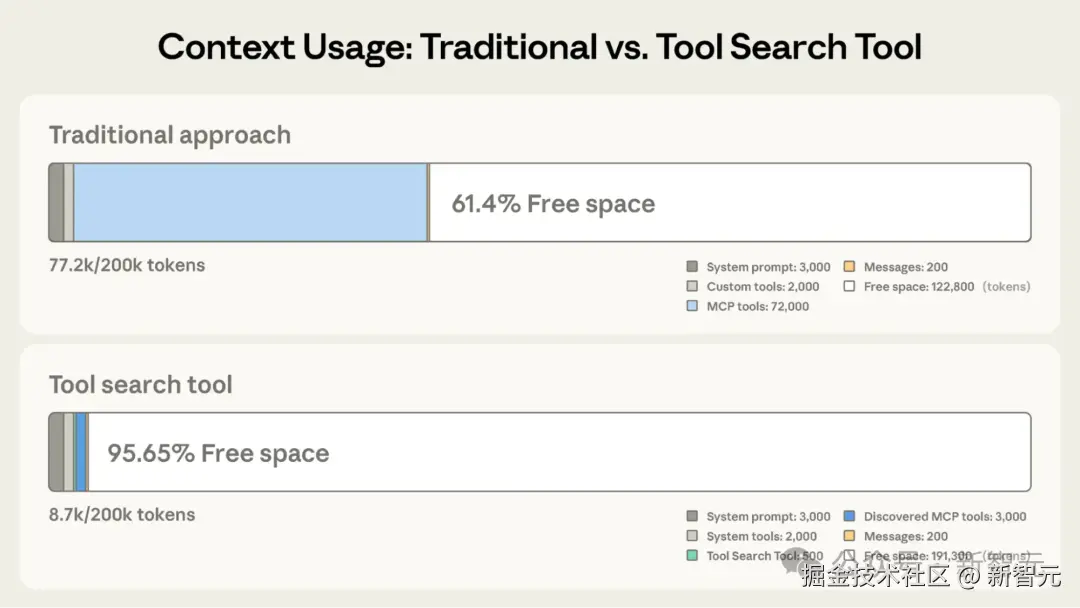Click the green Tool Search Tool swatch

click(x=692, y=556)
